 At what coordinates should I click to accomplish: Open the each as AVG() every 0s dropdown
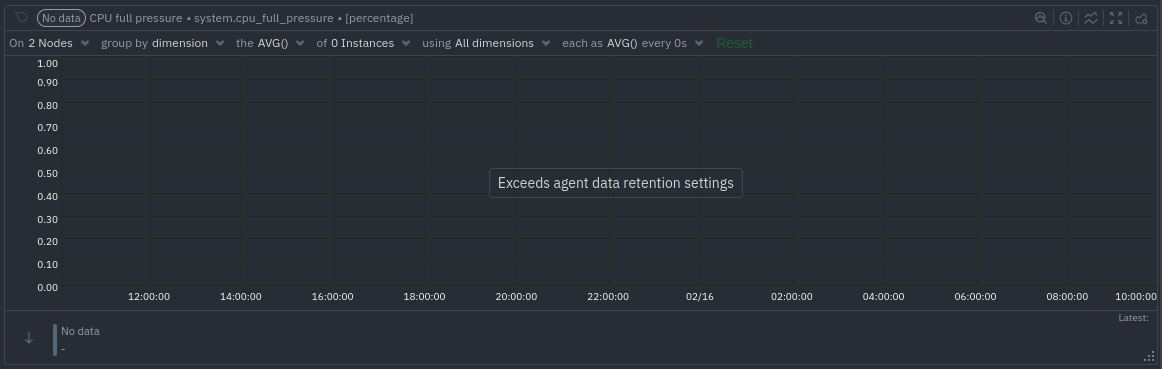click(x=633, y=43)
